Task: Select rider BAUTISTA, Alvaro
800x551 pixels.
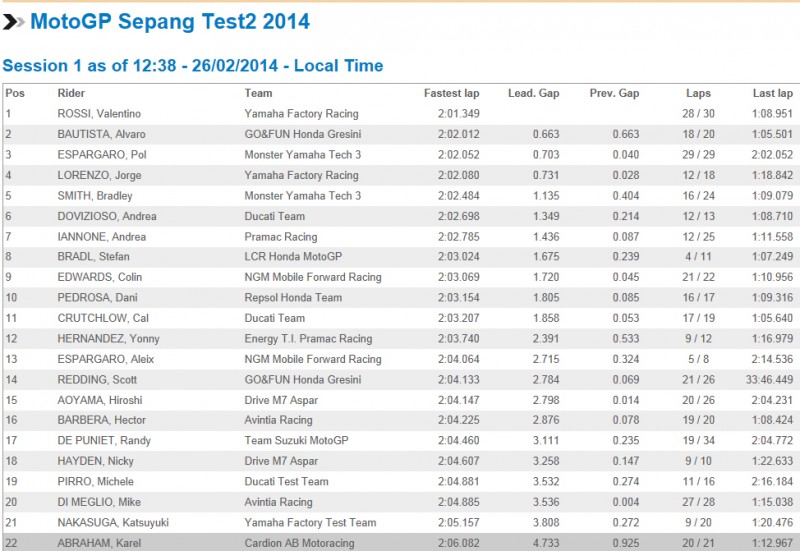Action: pos(101,134)
